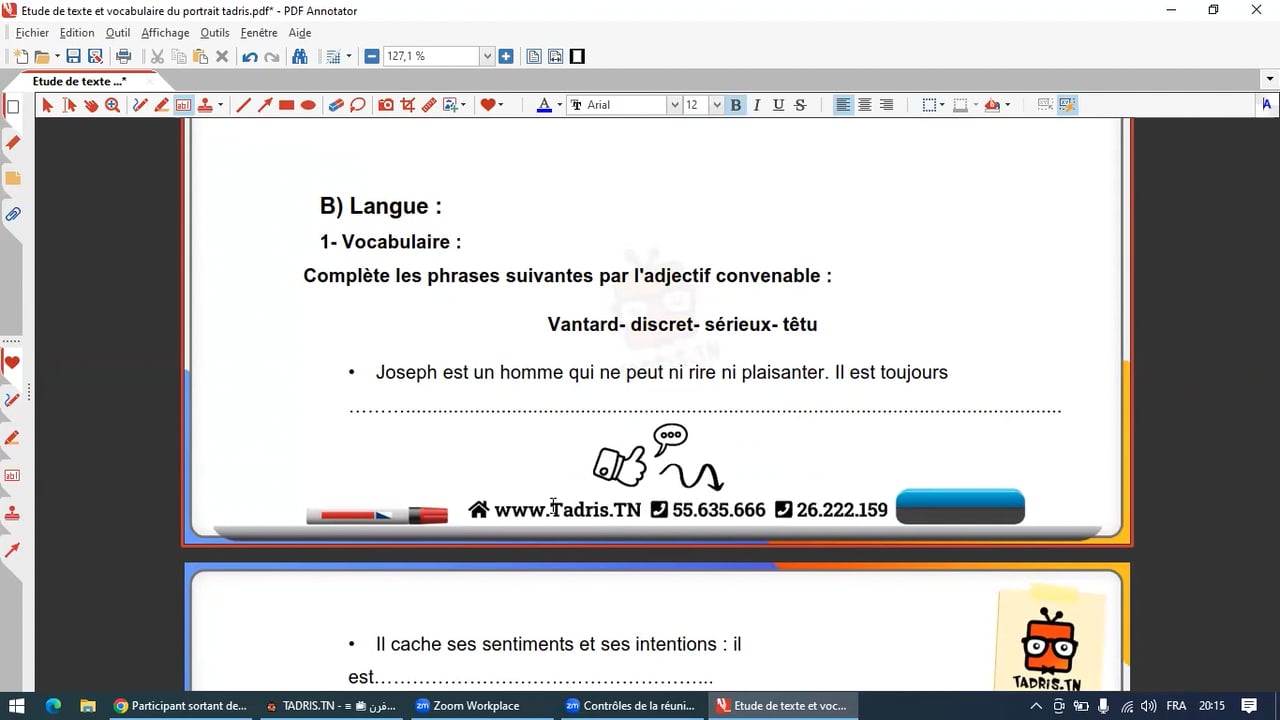Open the 127,1 % zoom level combo box

[x=439, y=57]
